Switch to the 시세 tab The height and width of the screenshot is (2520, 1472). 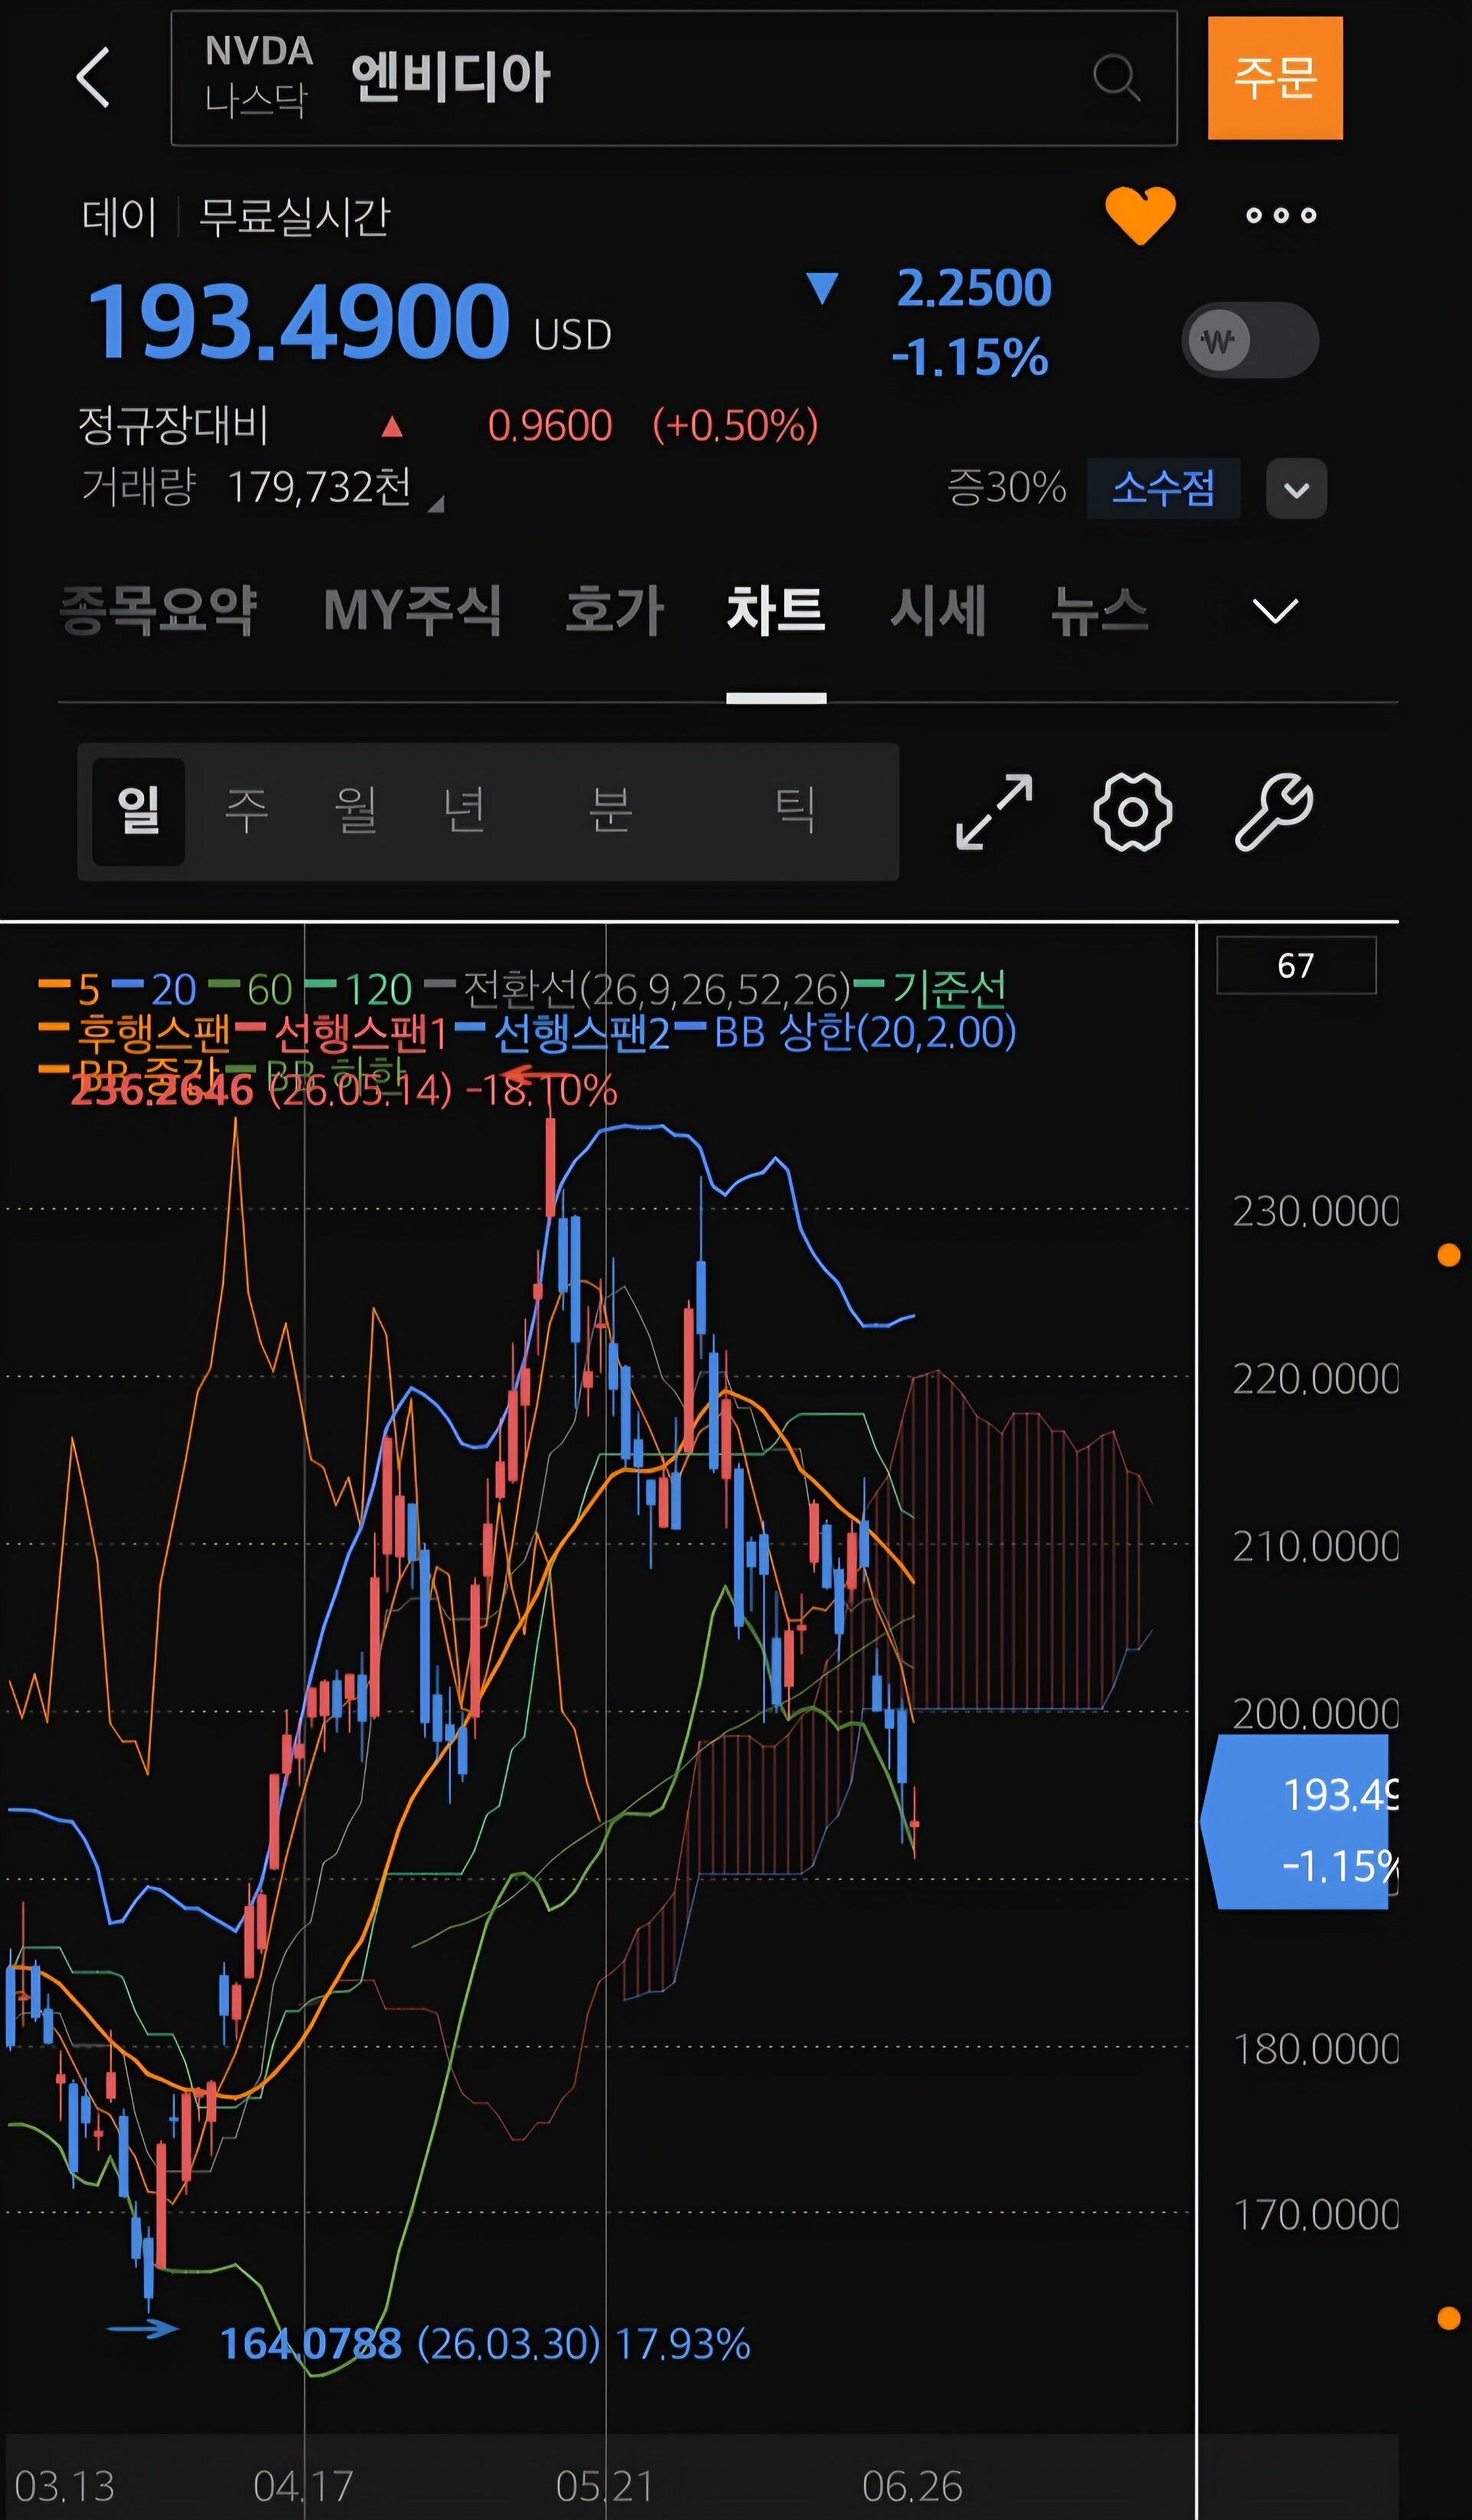pyautogui.click(x=938, y=610)
